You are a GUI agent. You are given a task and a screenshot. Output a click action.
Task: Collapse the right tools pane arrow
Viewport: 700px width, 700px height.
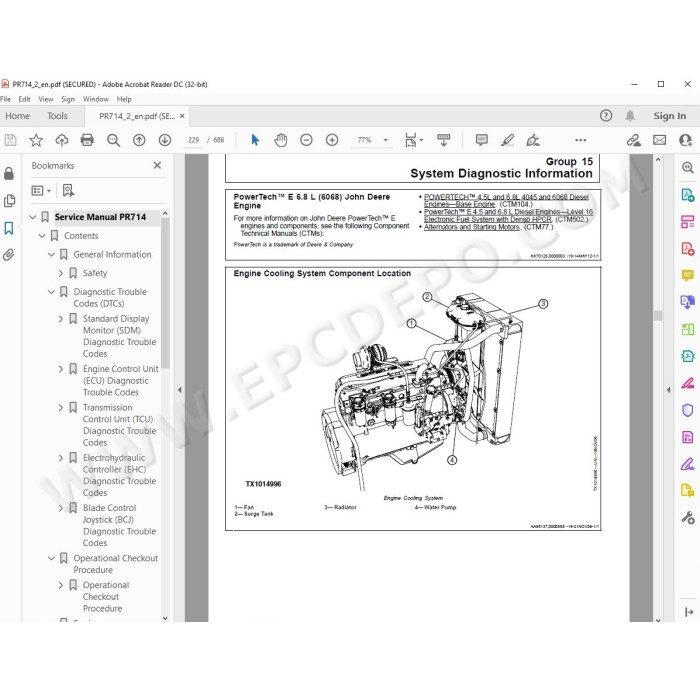pyautogui.click(x=668, y=390)
